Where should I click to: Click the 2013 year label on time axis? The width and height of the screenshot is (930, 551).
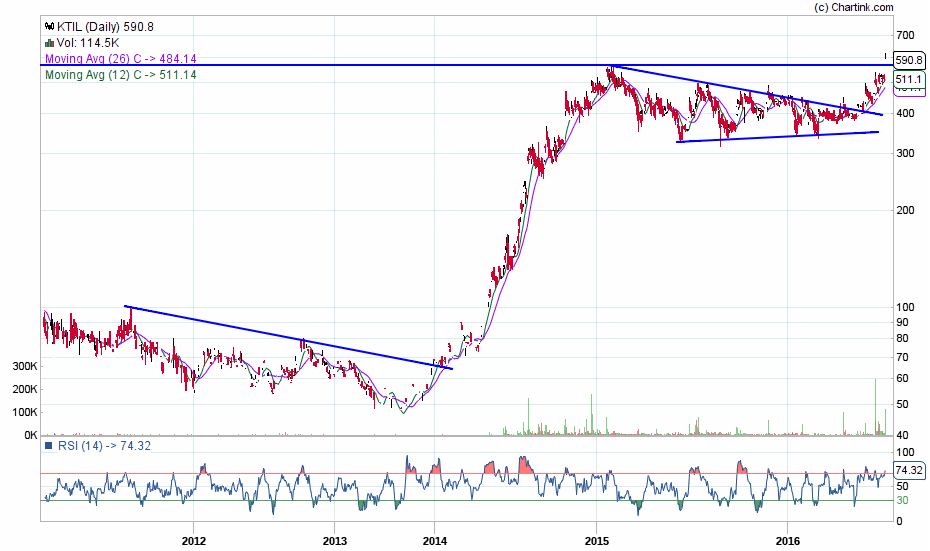coord(335,541)
